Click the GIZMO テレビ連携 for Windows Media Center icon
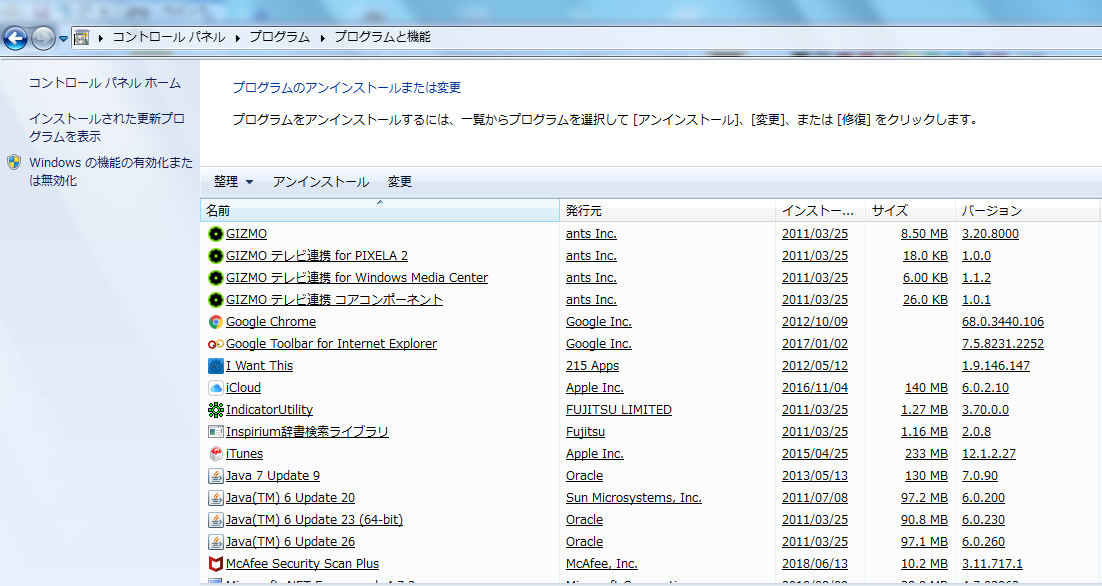Viewport: 1102px width, 586px height. point(216,278)
